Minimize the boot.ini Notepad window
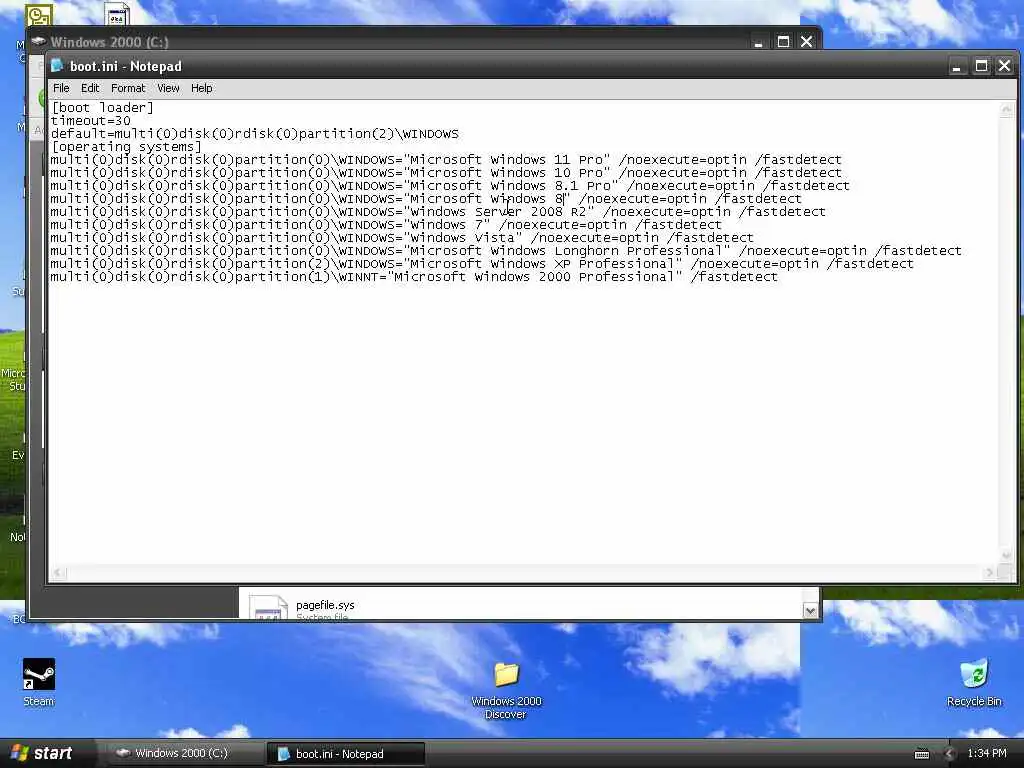This screenshot has width=1024, height=768. [957, 66]
